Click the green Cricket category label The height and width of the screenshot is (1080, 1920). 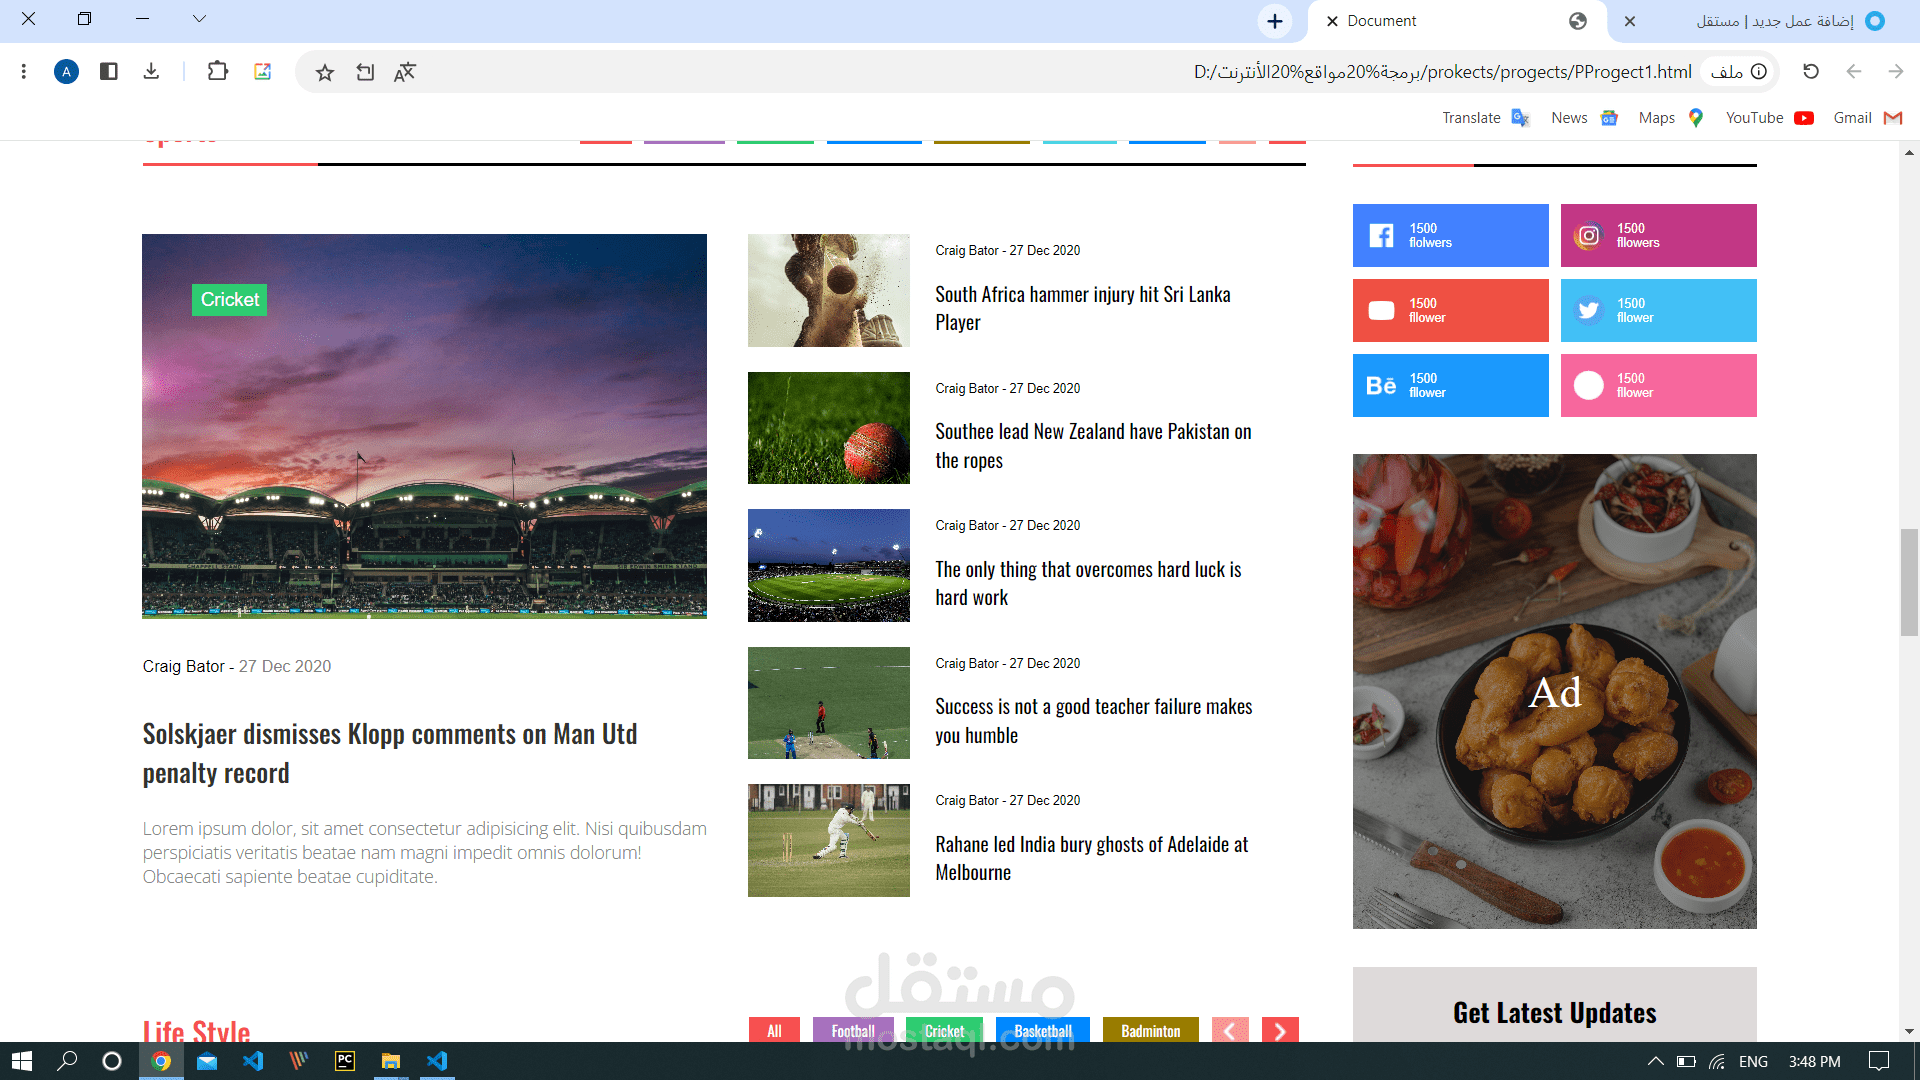[229, 299]
